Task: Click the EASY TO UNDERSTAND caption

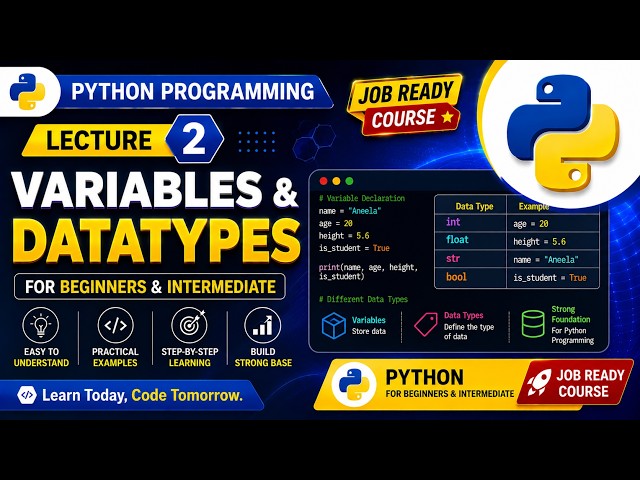Action: tap(41, 357)
